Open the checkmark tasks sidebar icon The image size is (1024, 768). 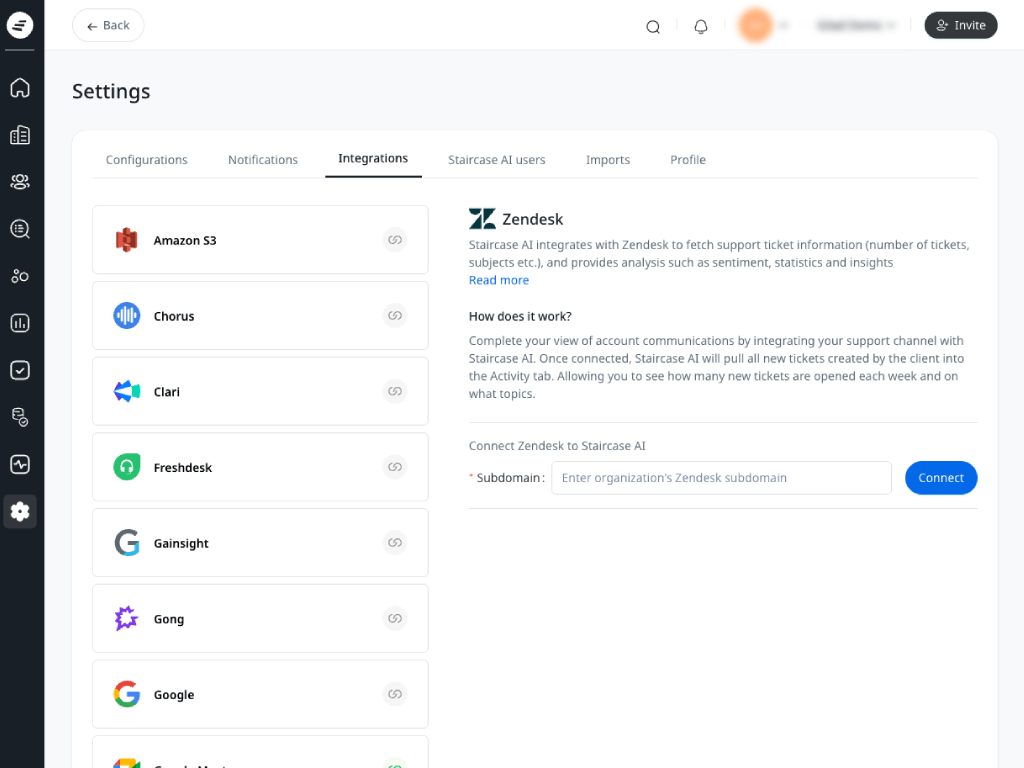(20, 370)
